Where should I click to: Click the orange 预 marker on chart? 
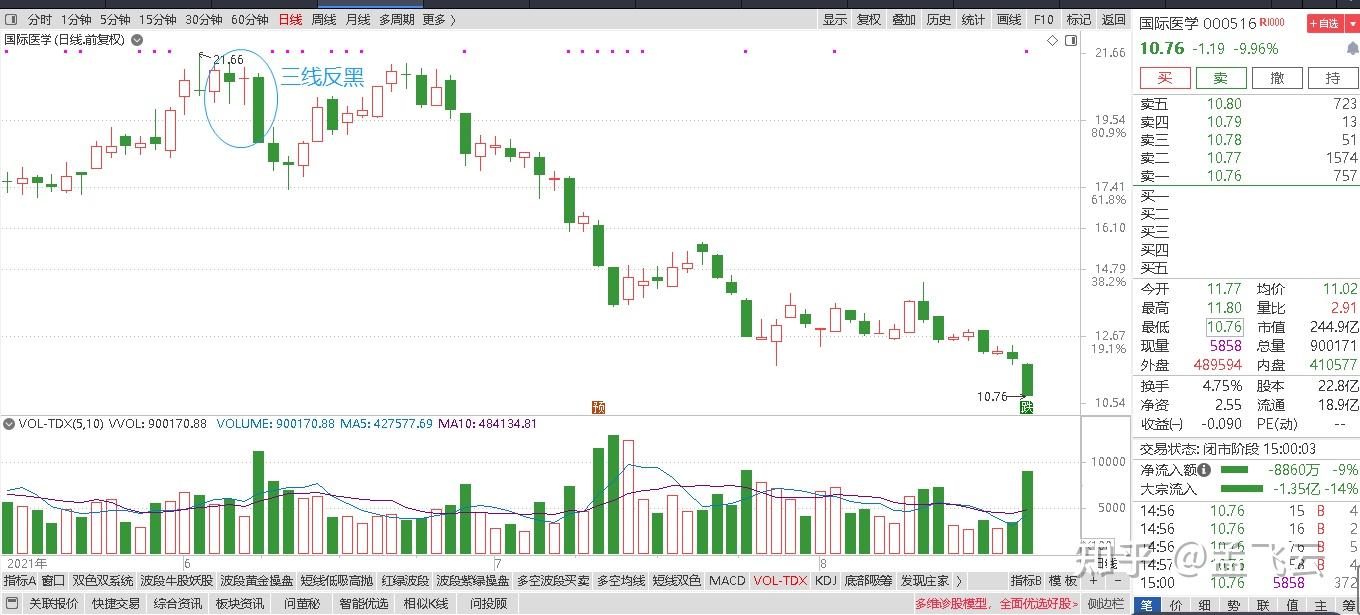coord(598,407)
